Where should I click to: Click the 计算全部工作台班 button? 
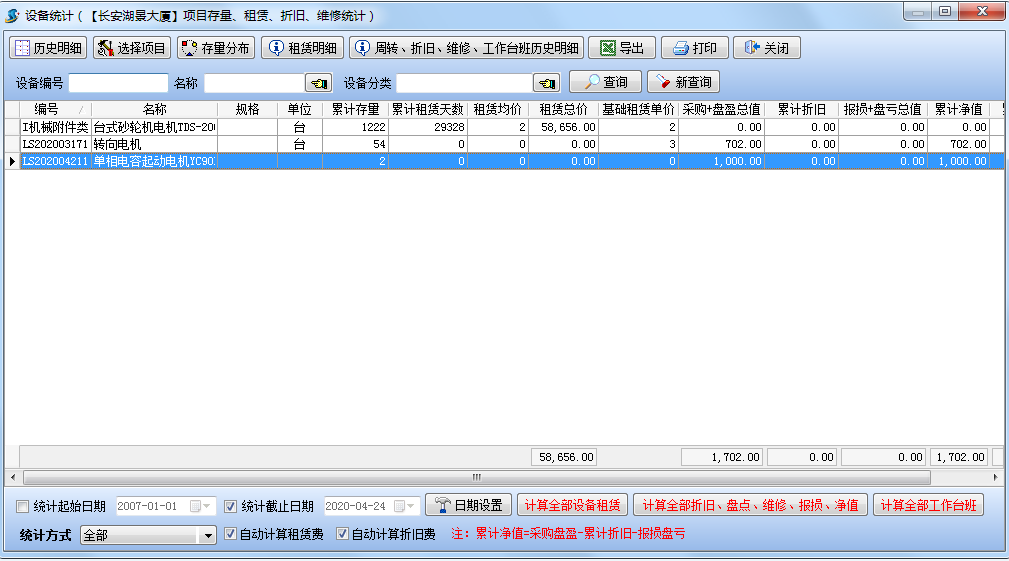[x=928, y=505]
